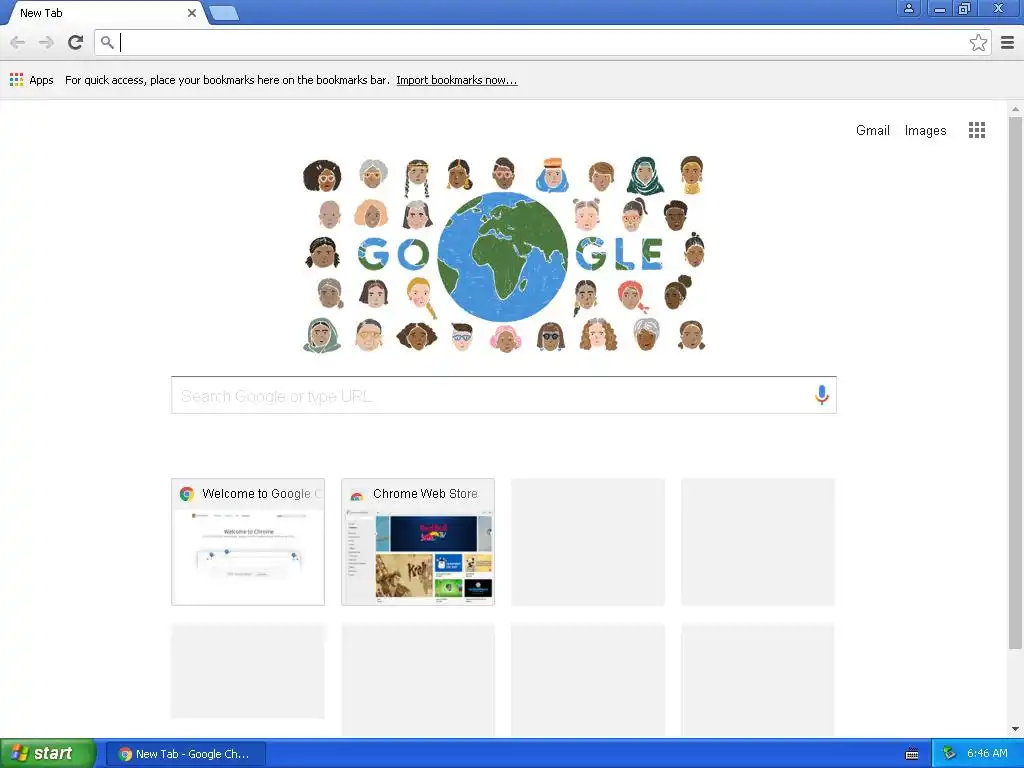Image resolution: width=1024 pixels, height=768 pixels.
Task: Start voice search with the microphone icon
Action: click(822, 395)
